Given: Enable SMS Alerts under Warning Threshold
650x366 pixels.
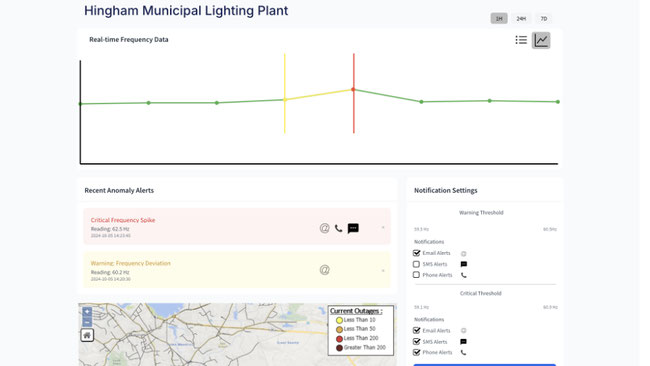Looking at the screenshot, I should (416, 264).
